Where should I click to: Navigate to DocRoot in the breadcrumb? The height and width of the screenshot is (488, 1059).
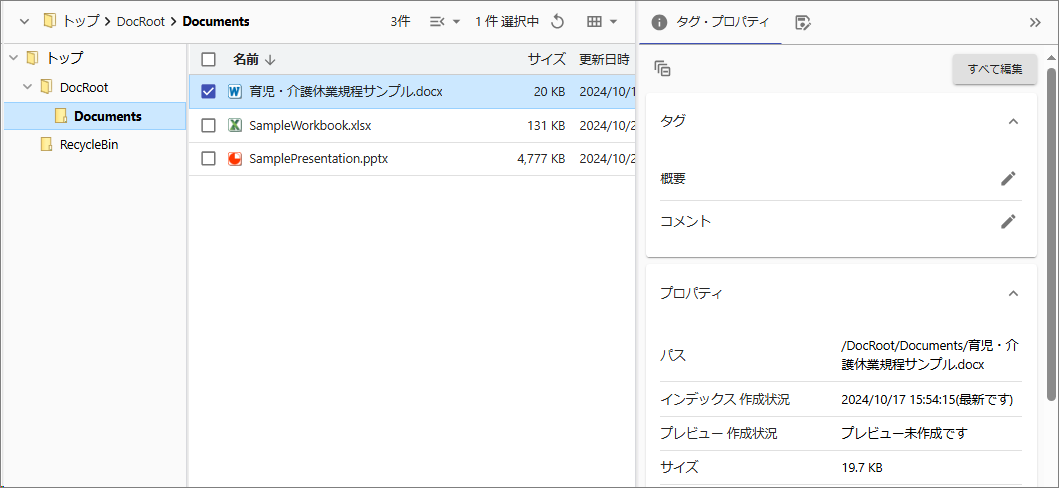pos(139,21)
